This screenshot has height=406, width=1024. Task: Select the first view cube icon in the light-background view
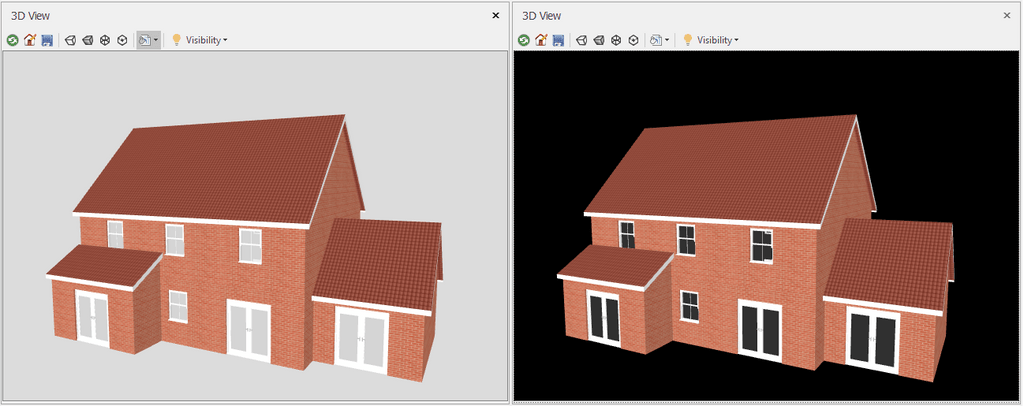pyautogui.click(x=70, y=40)
